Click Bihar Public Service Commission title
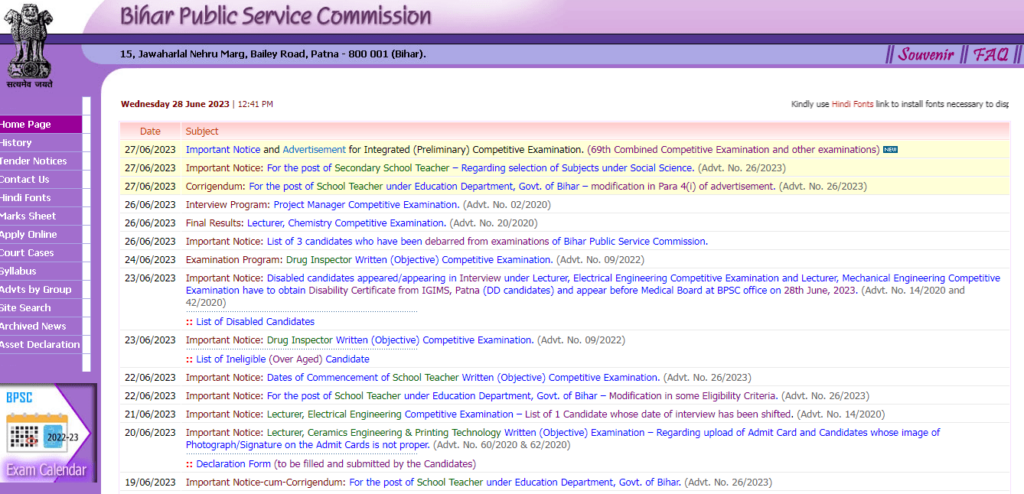 point(275,16)
